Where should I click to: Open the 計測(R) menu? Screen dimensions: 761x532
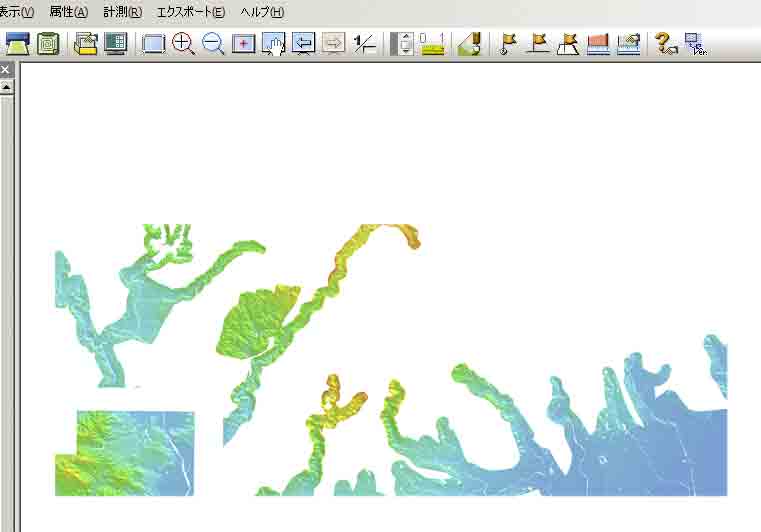122,12
